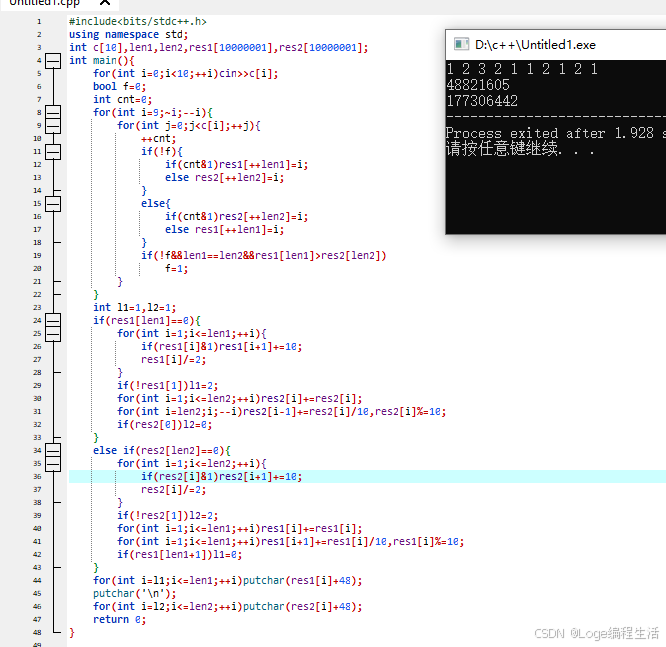Click 'res1[i]+=res1[i];' loop line
666x647 pixels.
[x=240, y=528]
